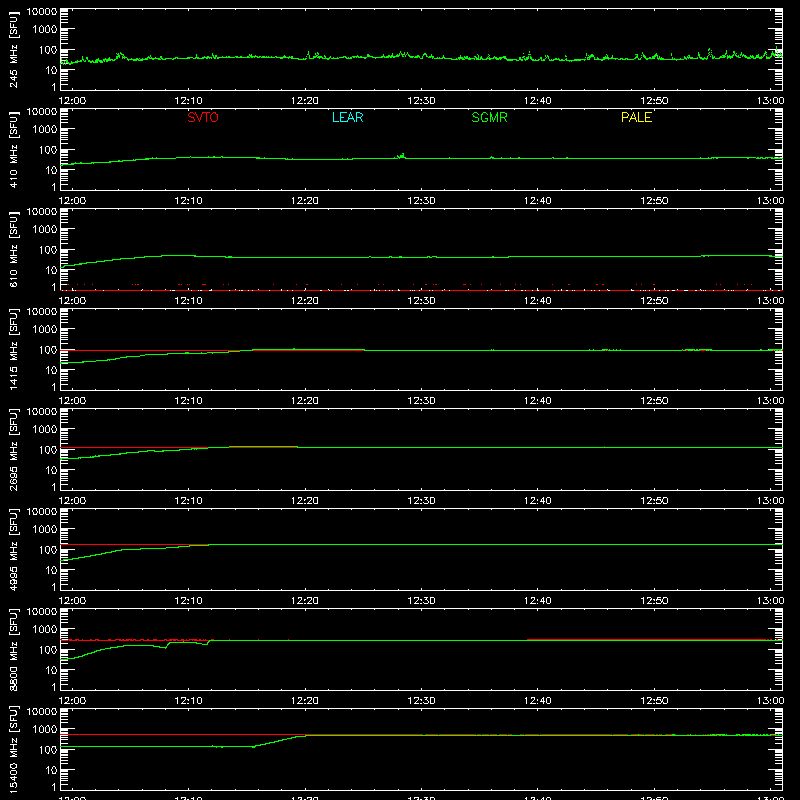
Task: Click the red SVTO station legend label
Action: (x=203, y=117)
